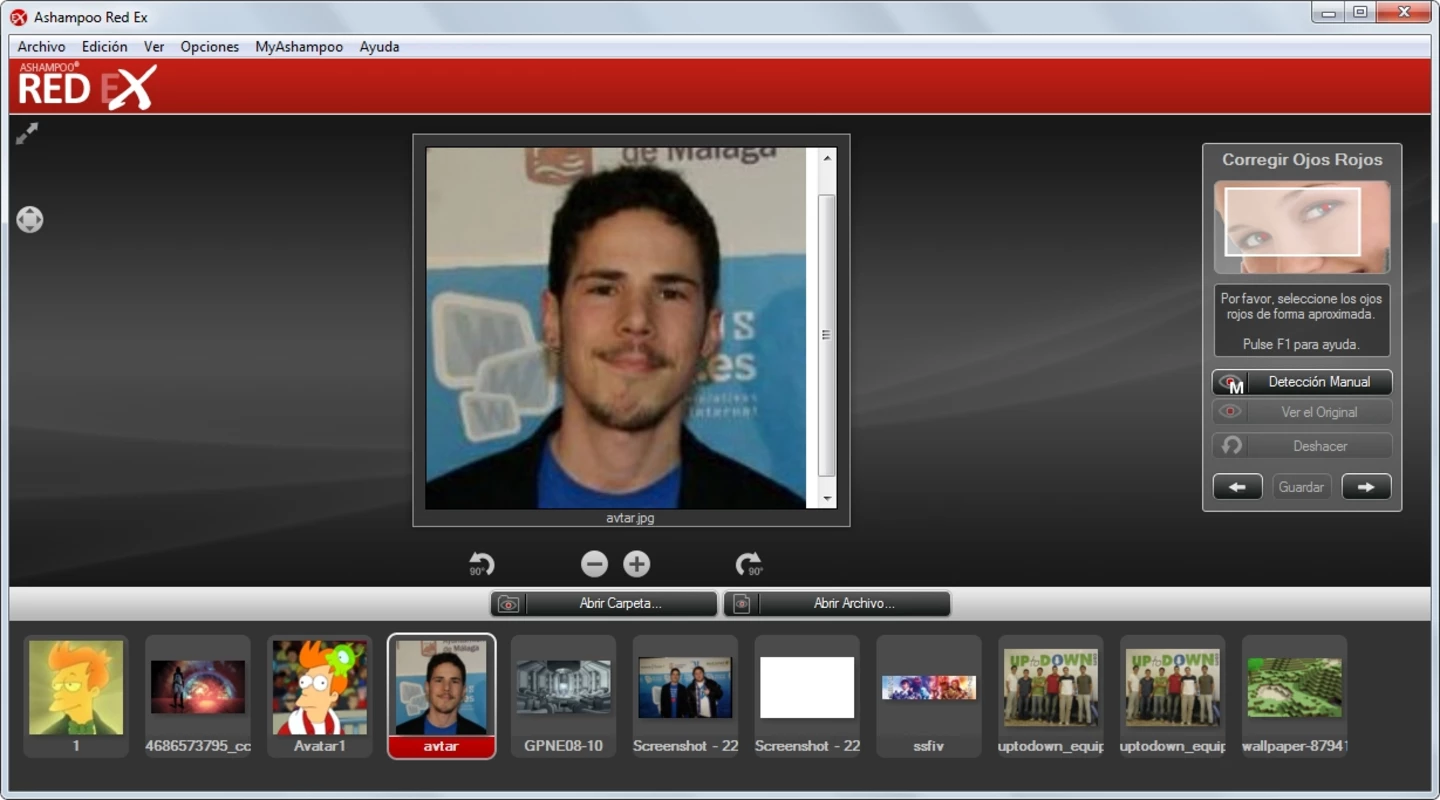Select the Avatar1 thumbnail
Screen dimensions: 1440x800
320,696
